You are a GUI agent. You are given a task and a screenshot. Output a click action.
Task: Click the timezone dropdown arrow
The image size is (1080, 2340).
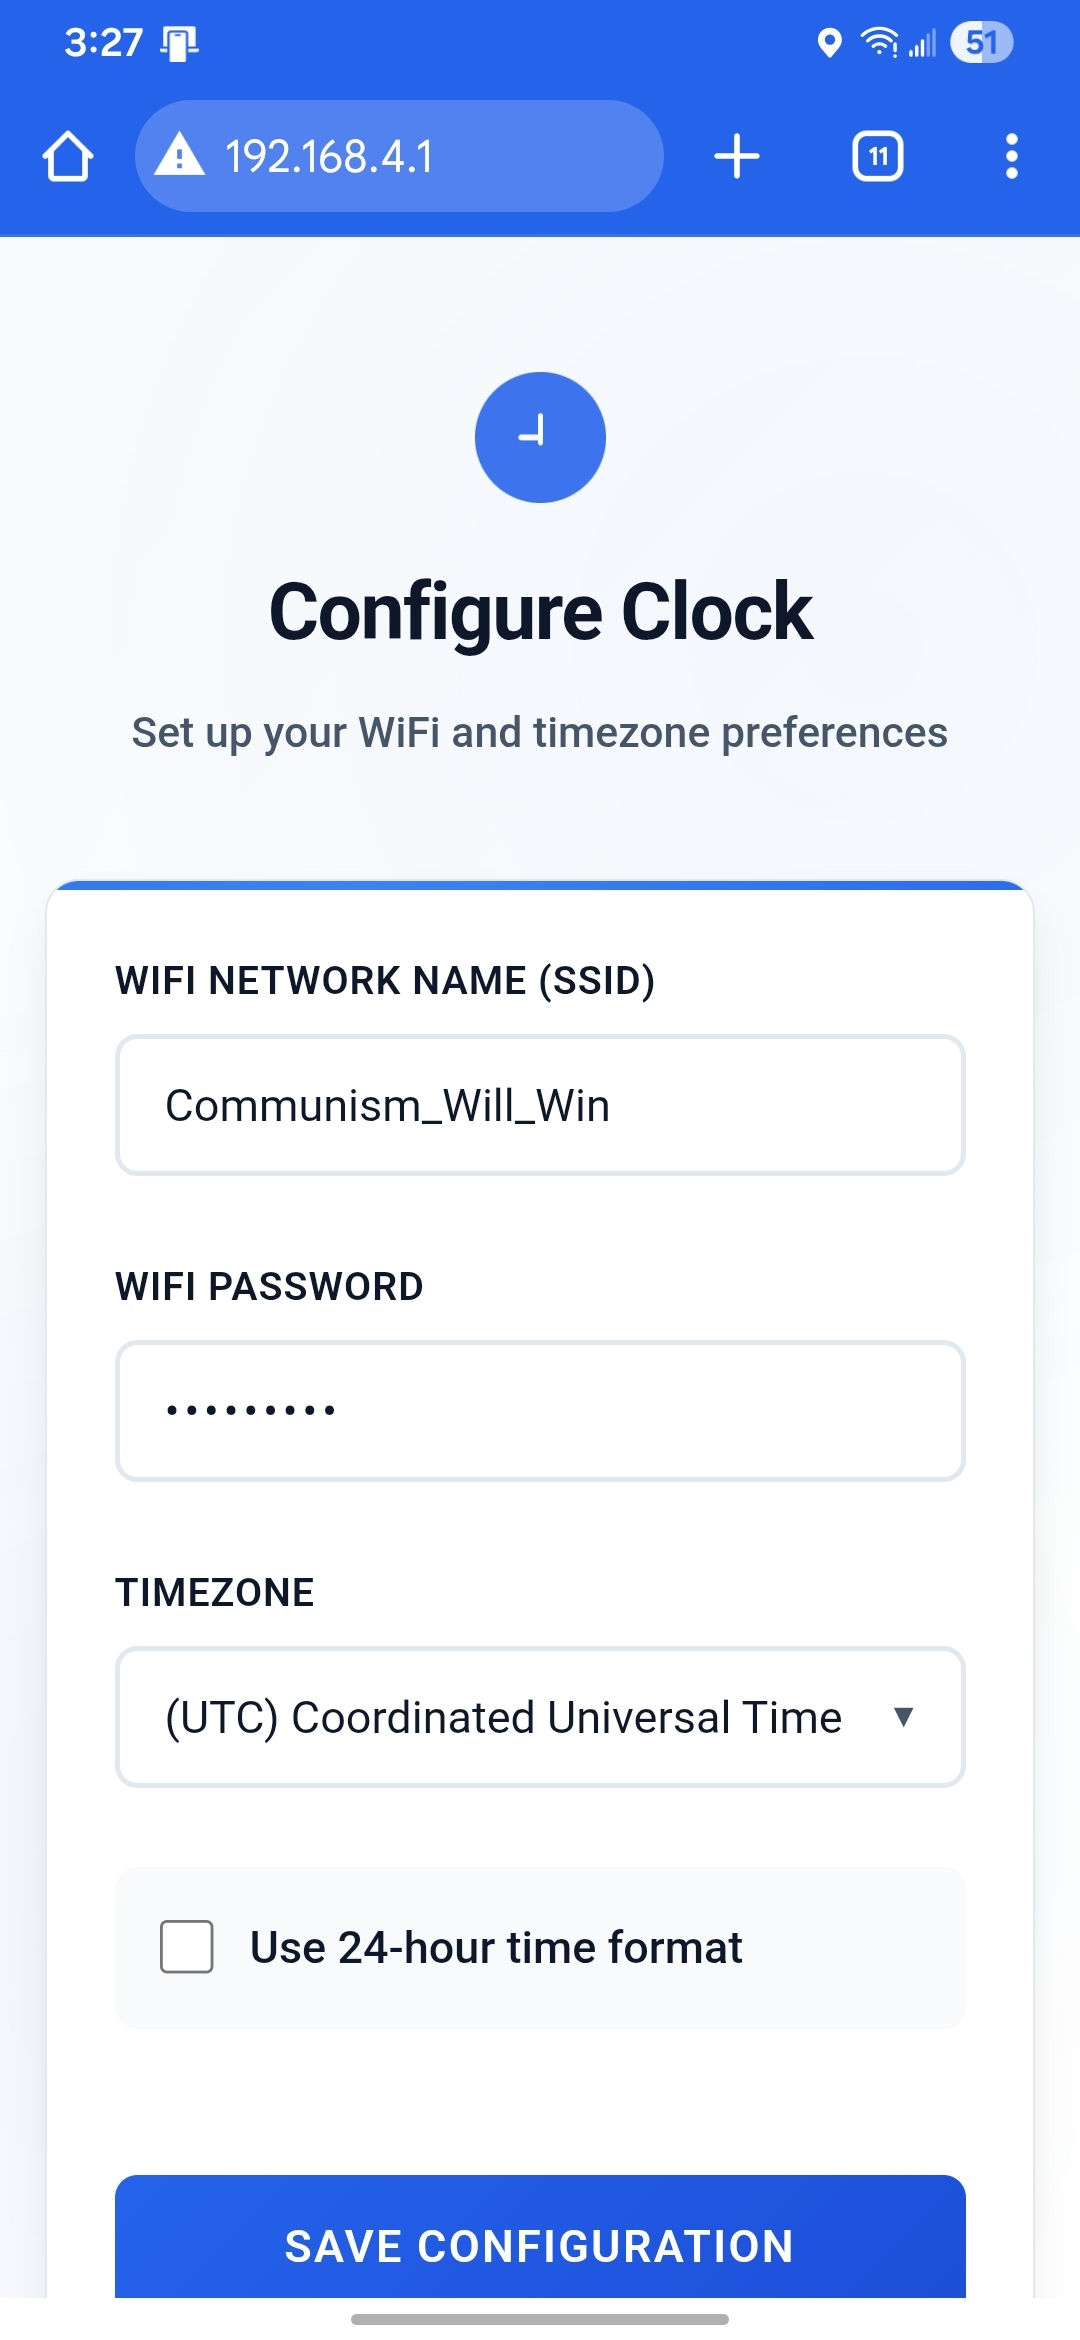(904, 1717)
